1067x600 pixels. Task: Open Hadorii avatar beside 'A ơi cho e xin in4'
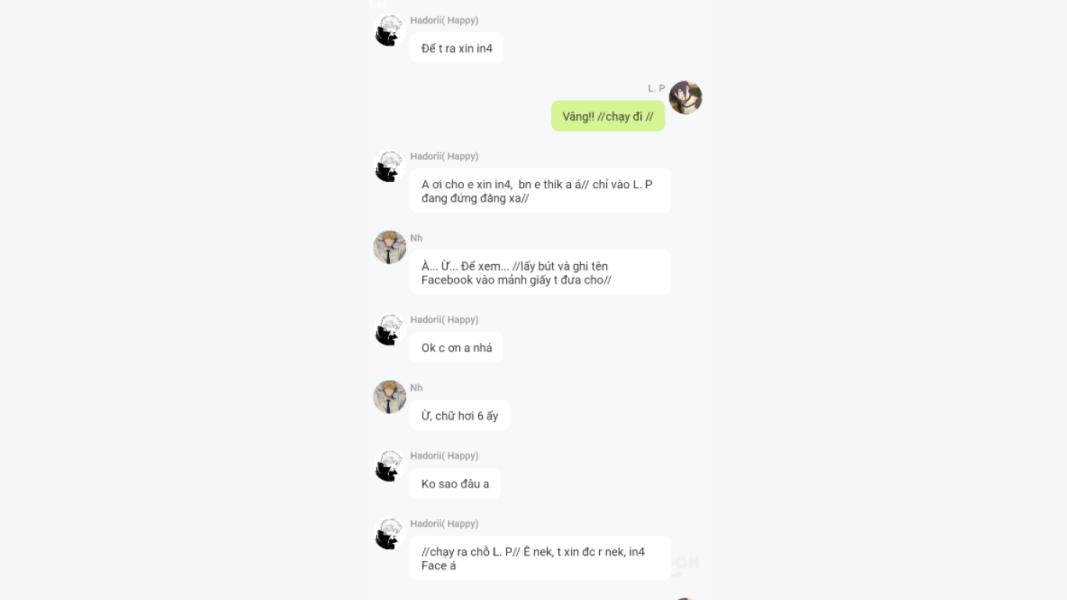point(389,166)
